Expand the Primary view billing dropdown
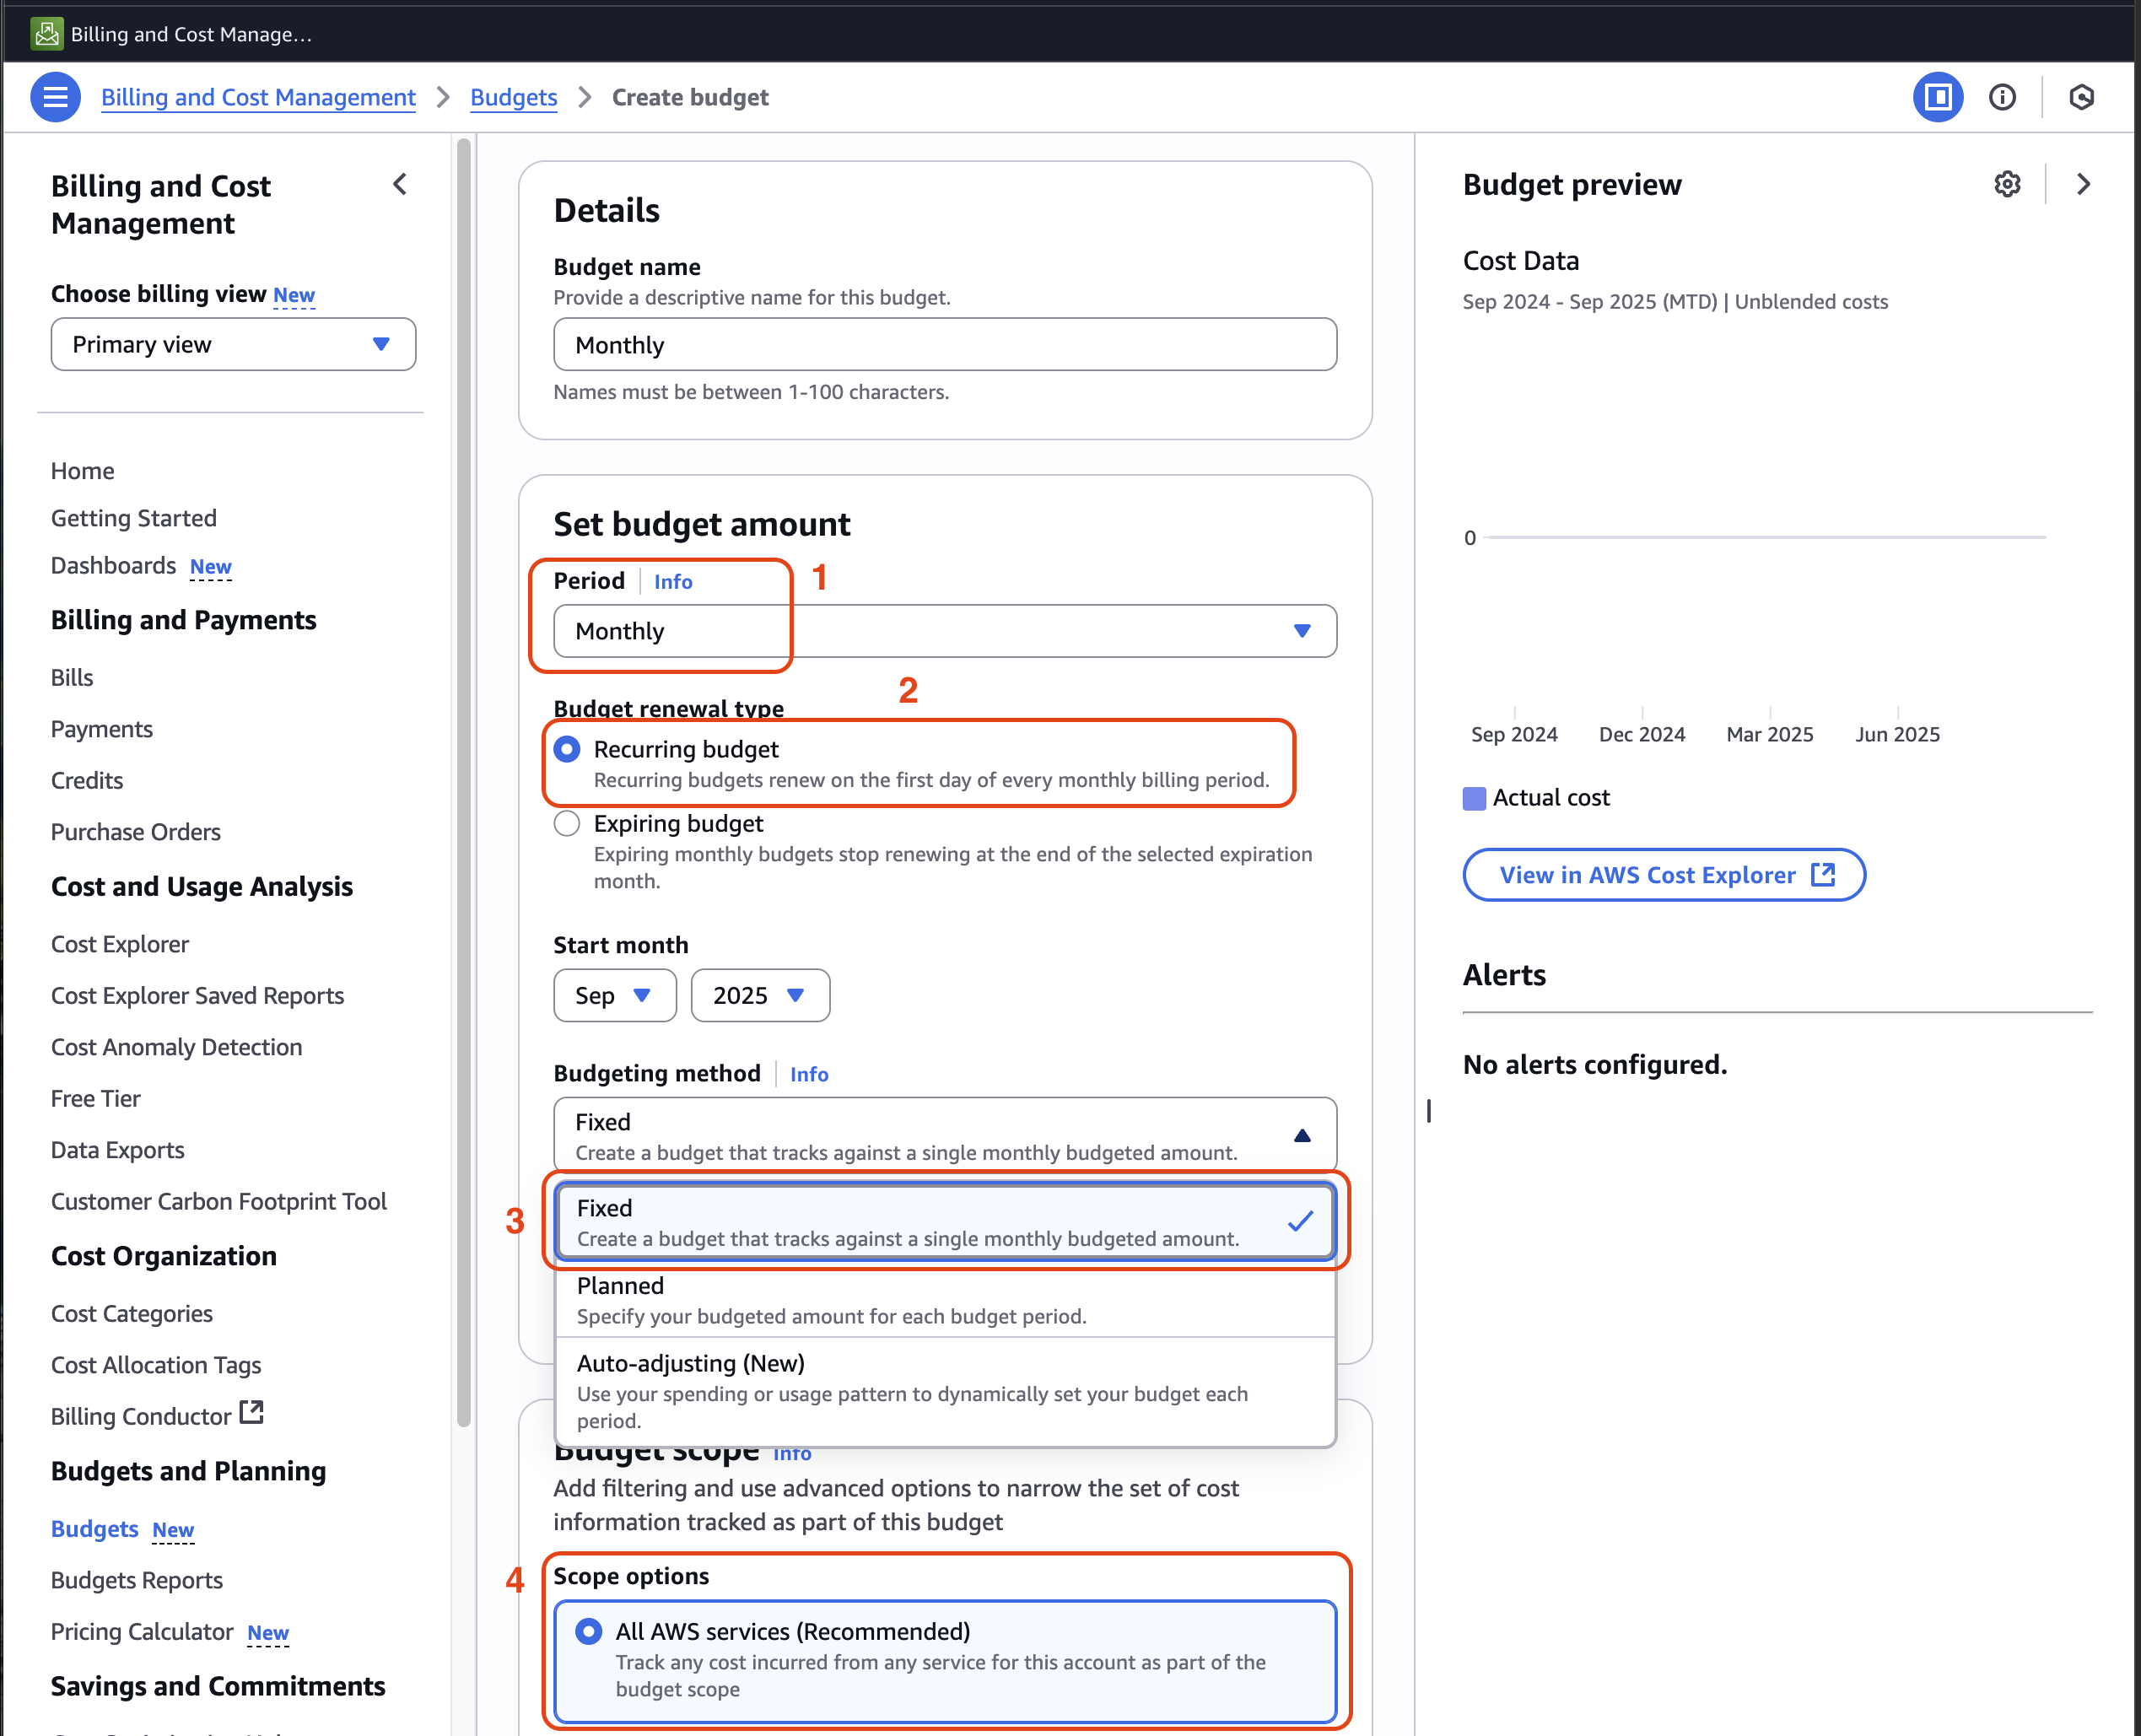2141x1736 pixels. click(x=233, y=344)
